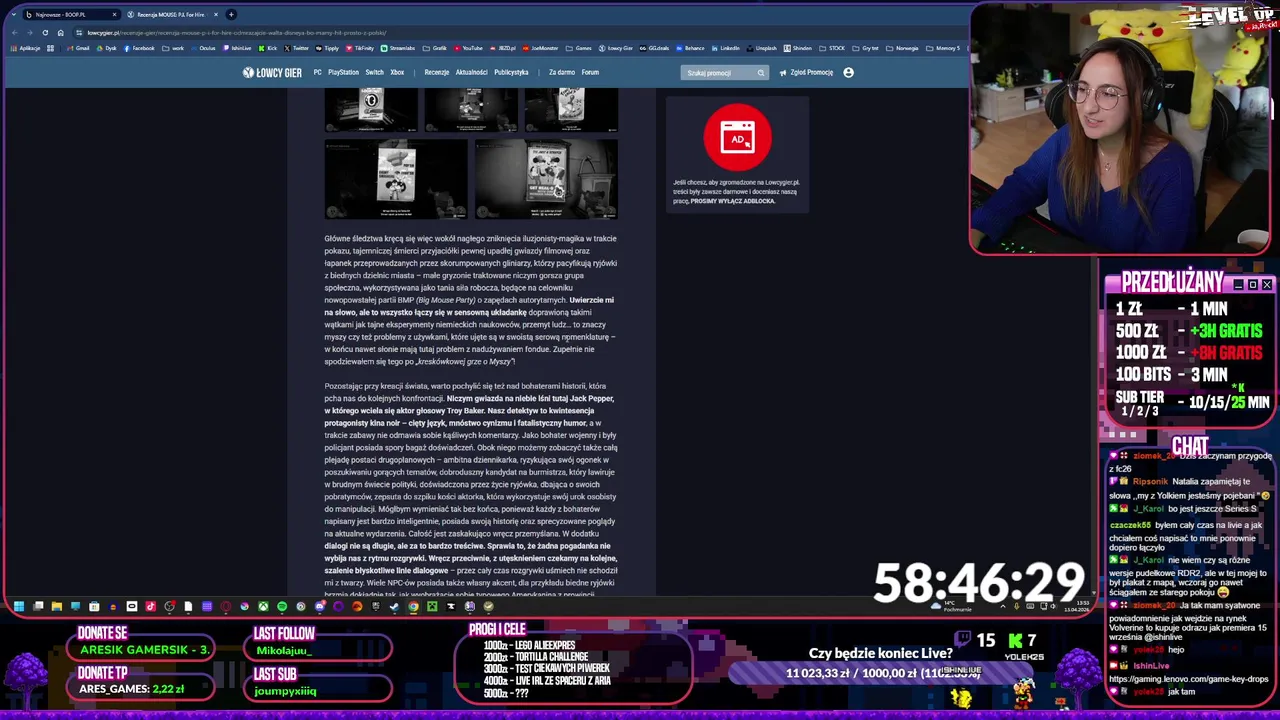Viewport: 1280px width, 720px height.
Task: Open the Łowcy Gier bookmark
Action: point(615,48)
